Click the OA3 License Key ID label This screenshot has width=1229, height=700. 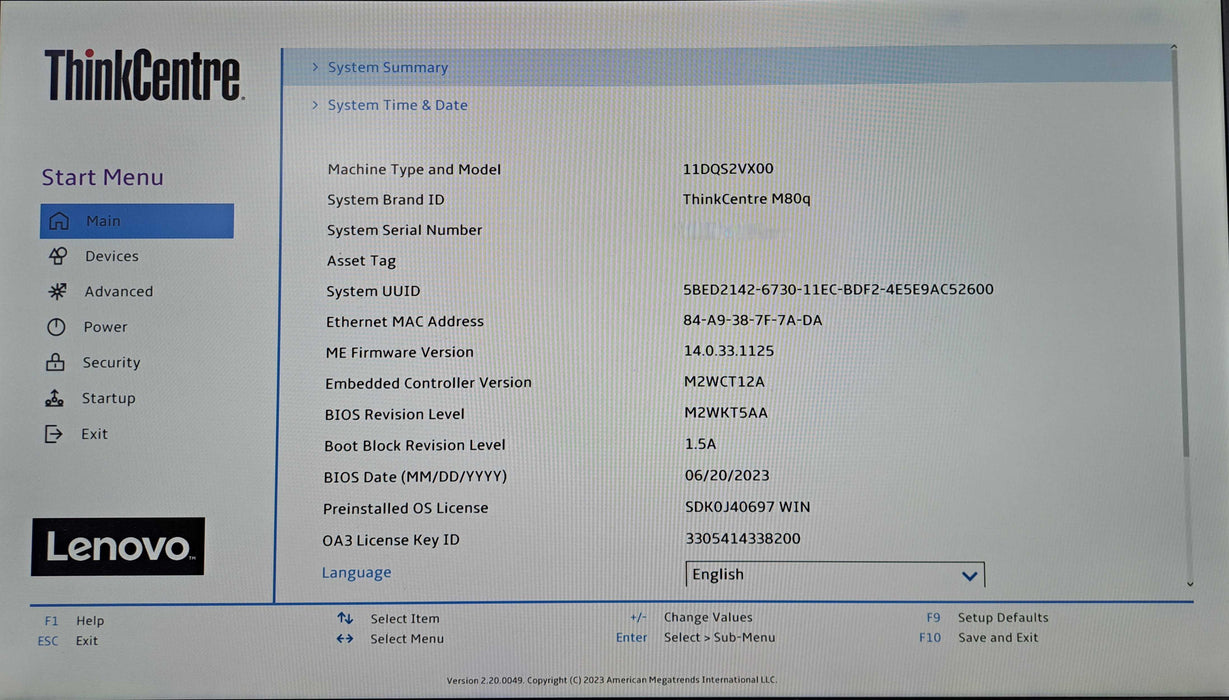(x=391, y=540)
